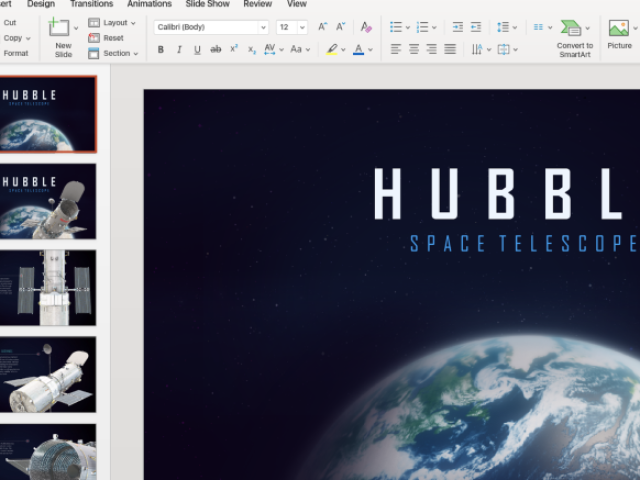
Task: Open the highlight color dropdown arrow
Action: [343, 50]
